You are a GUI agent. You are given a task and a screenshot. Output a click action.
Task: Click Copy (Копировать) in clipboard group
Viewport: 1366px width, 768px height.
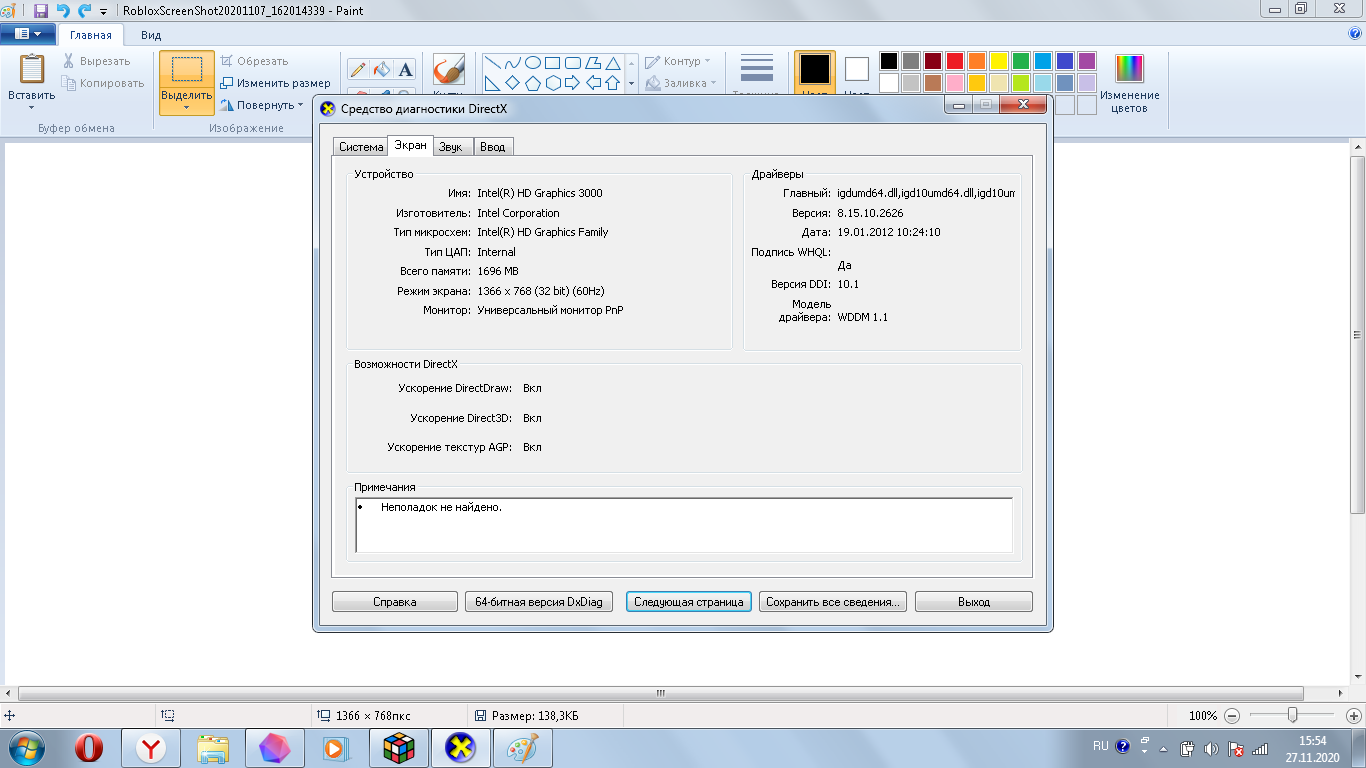pos(103,83)
